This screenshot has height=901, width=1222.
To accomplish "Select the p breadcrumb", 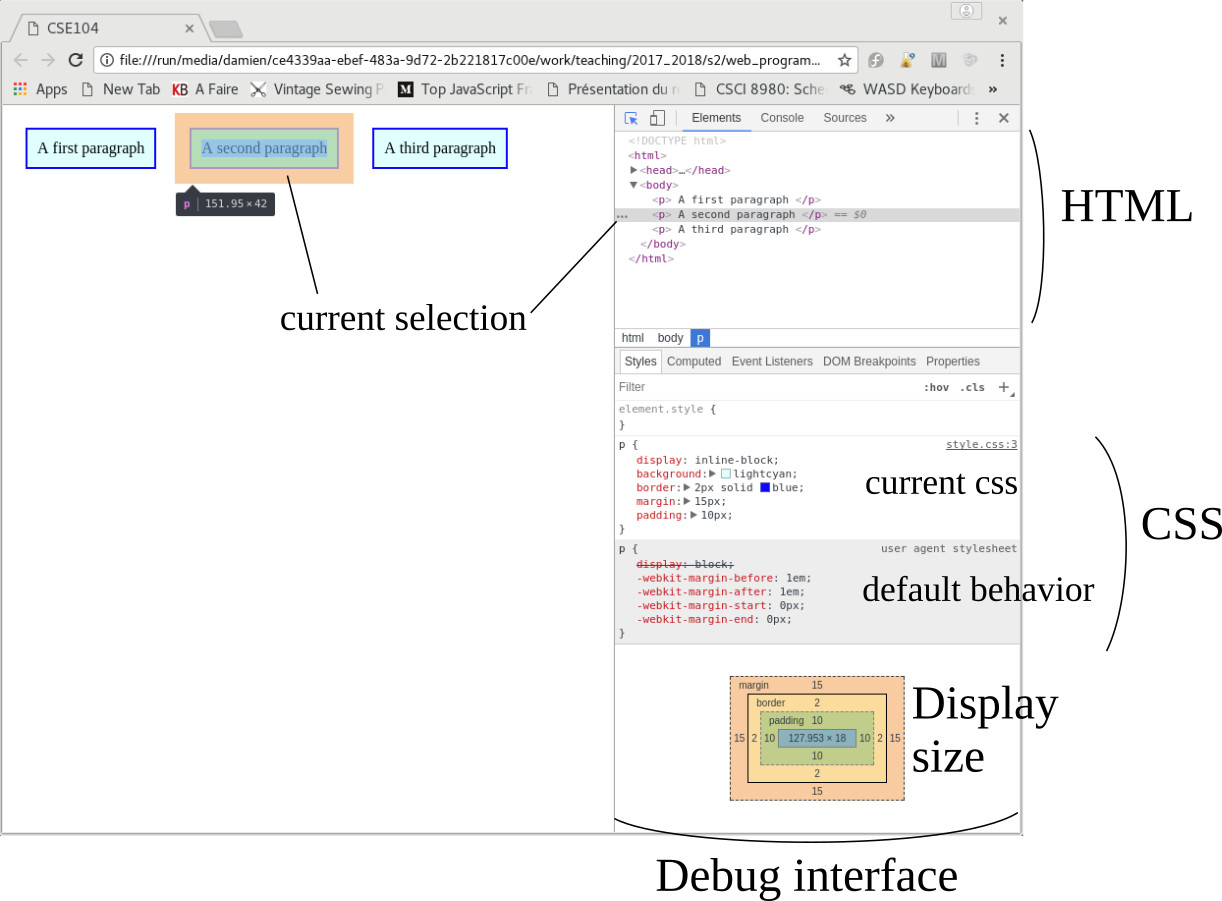I will point(700,338).
